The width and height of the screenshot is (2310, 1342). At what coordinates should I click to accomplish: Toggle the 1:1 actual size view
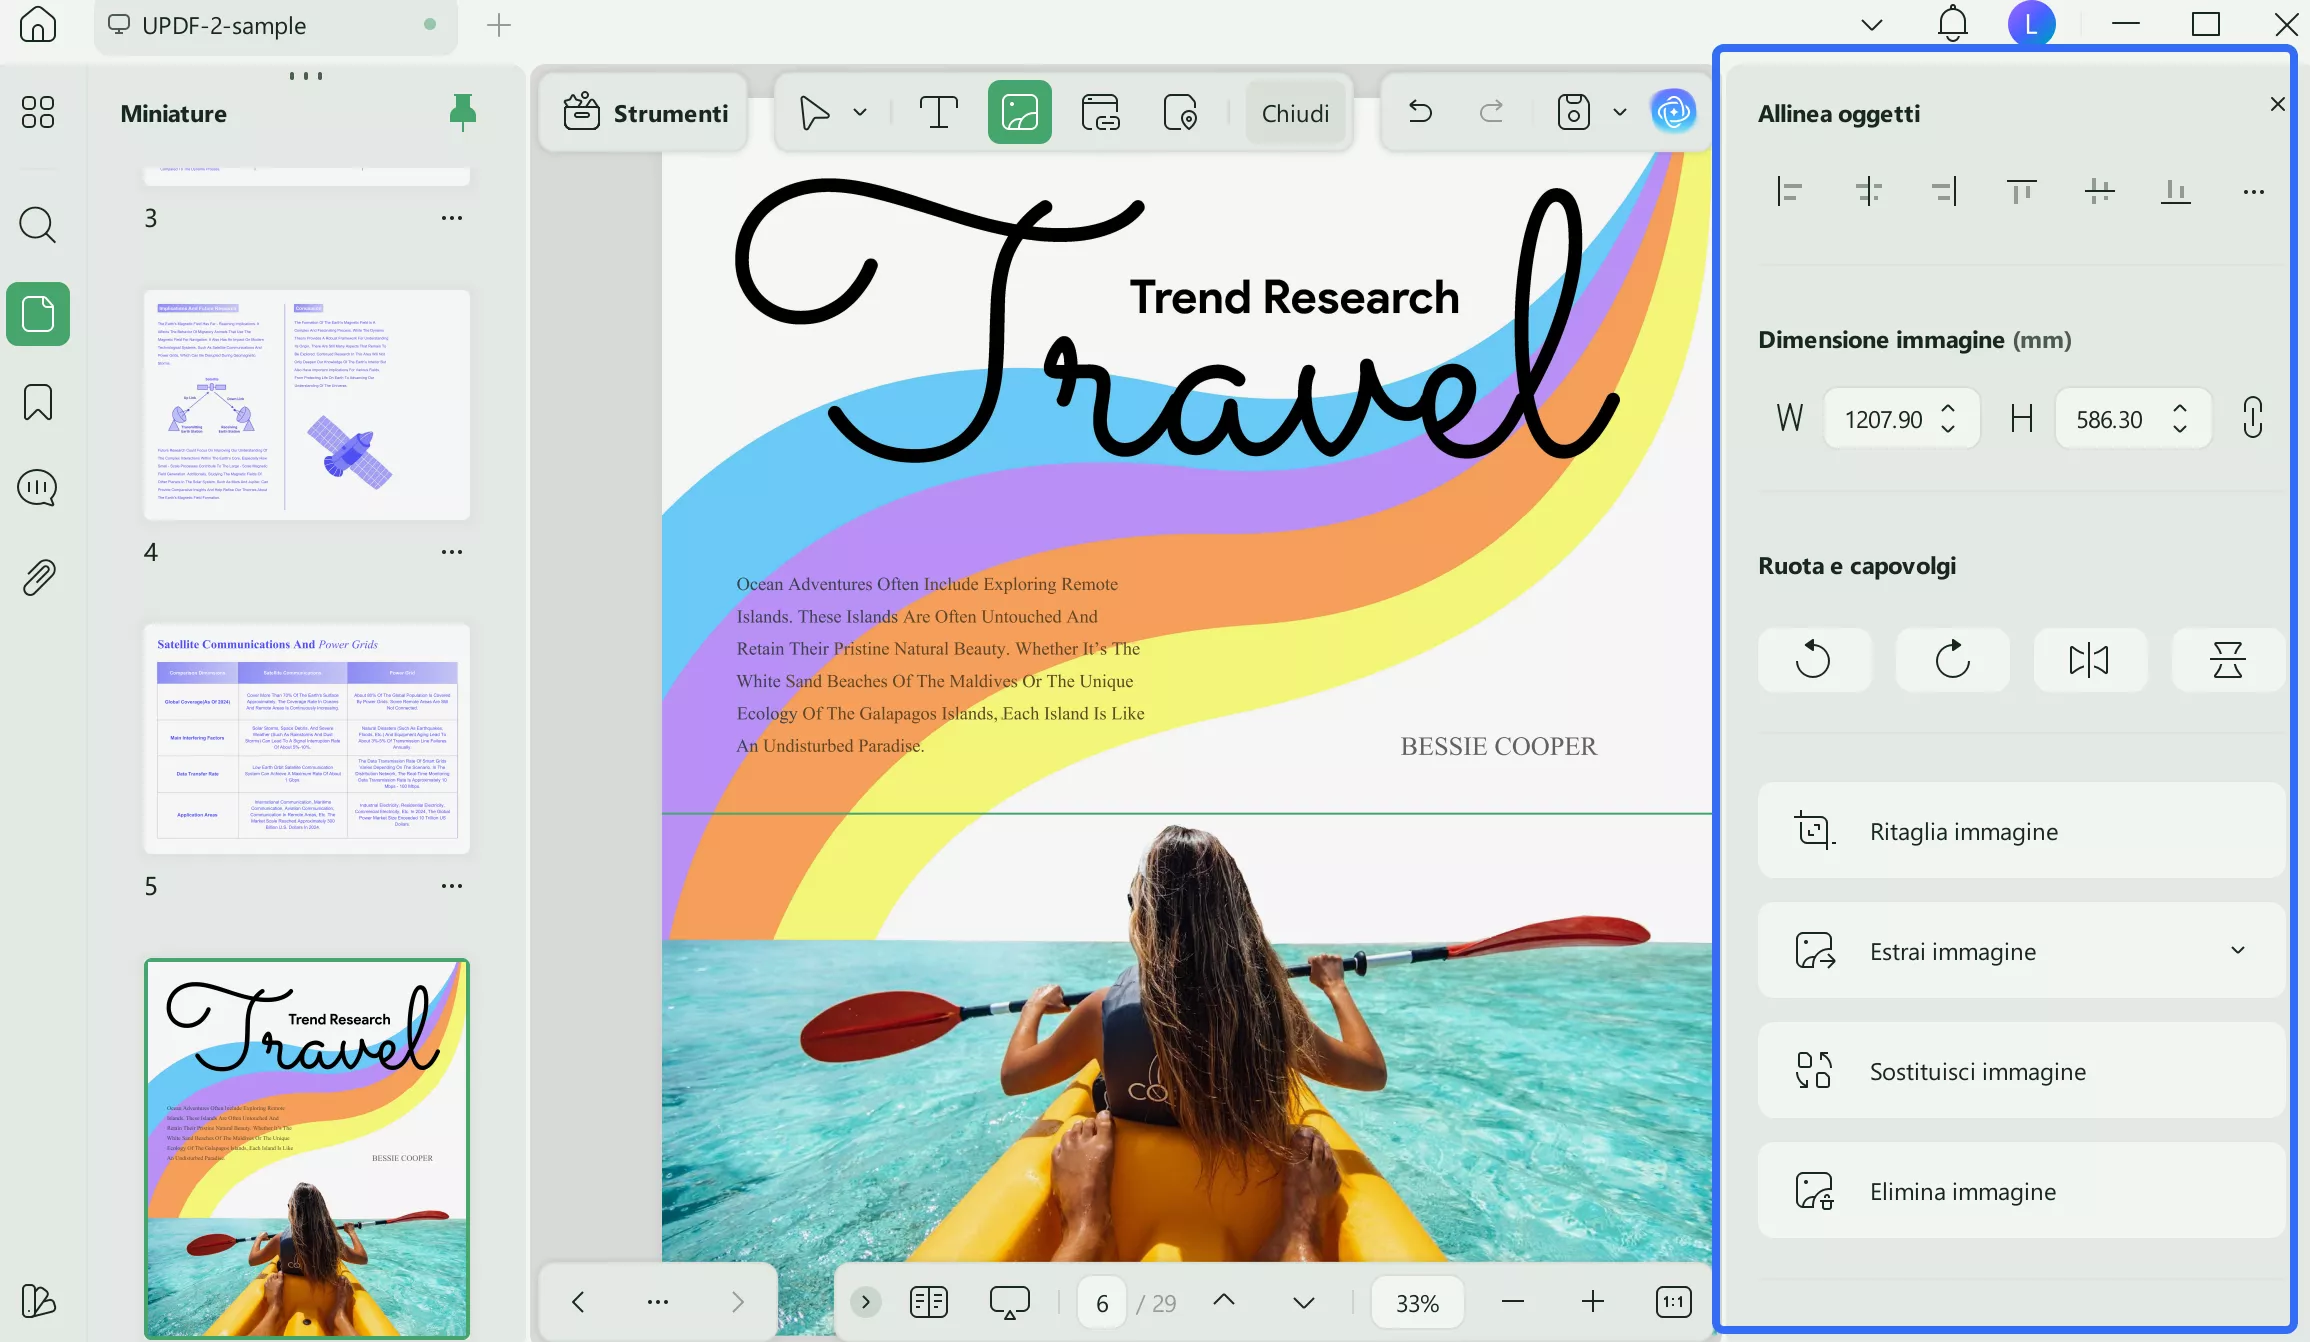1673,1302
